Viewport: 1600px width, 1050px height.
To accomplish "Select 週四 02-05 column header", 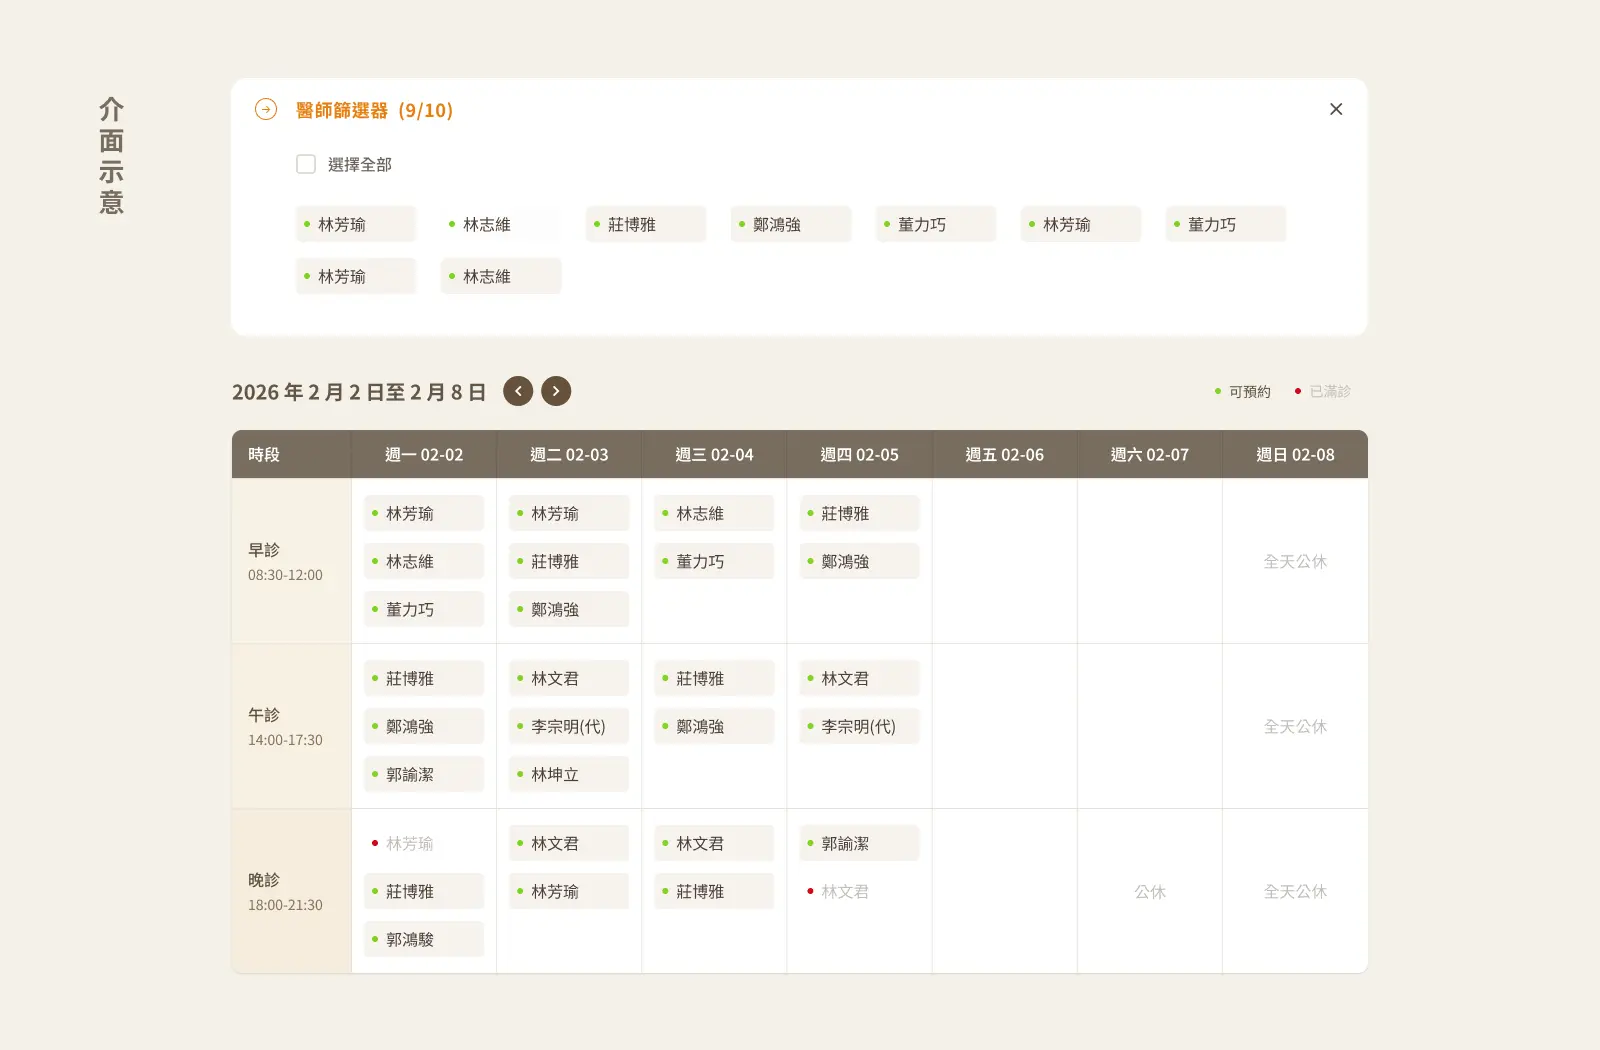I will click(x=859, y=454).
